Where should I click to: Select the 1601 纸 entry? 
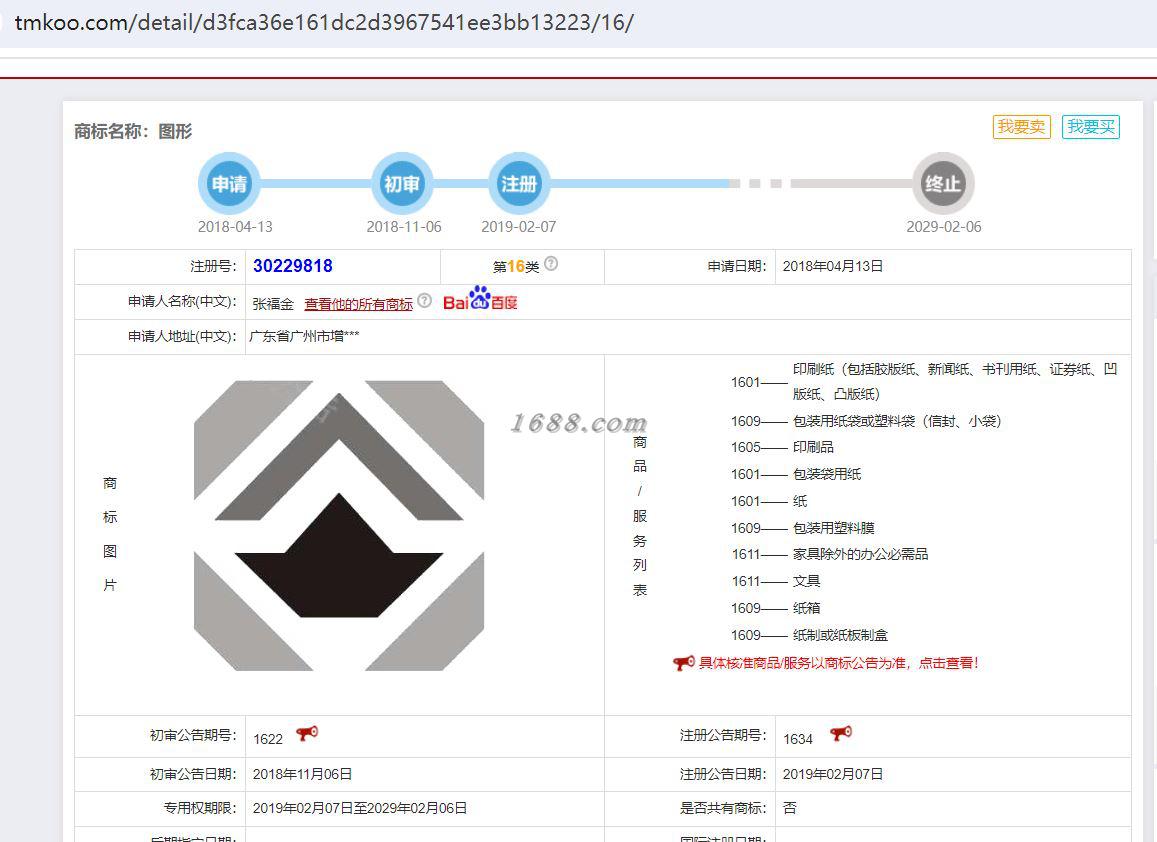pyautogui.click(x=769, y=502)
